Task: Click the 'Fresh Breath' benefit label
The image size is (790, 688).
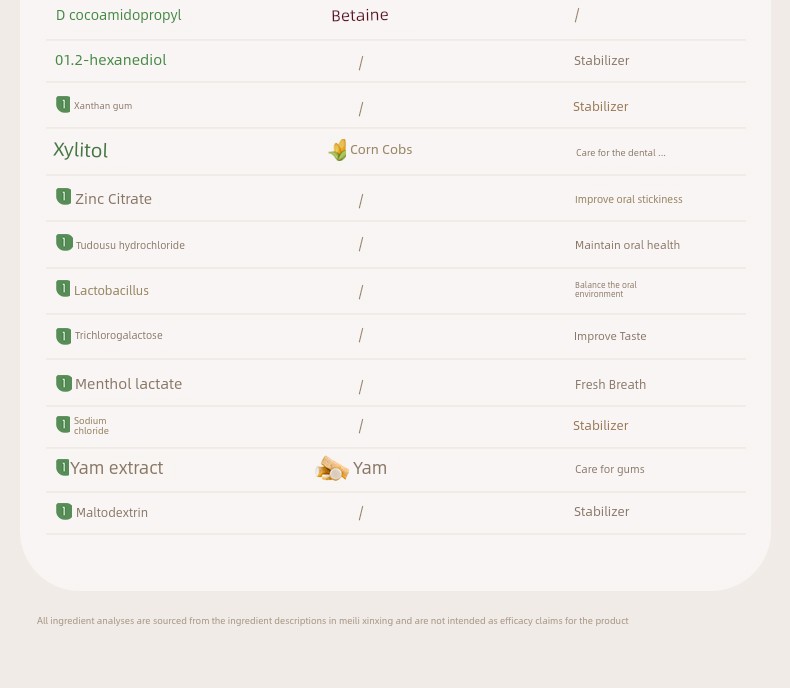Action: (610, 385)
